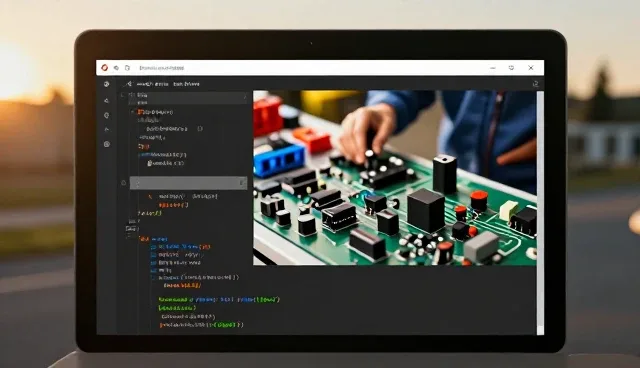This screenshot has width=640, height=368.
Task: Select the first breadcrumb segment in editor header
Action: tap(152, 84)
